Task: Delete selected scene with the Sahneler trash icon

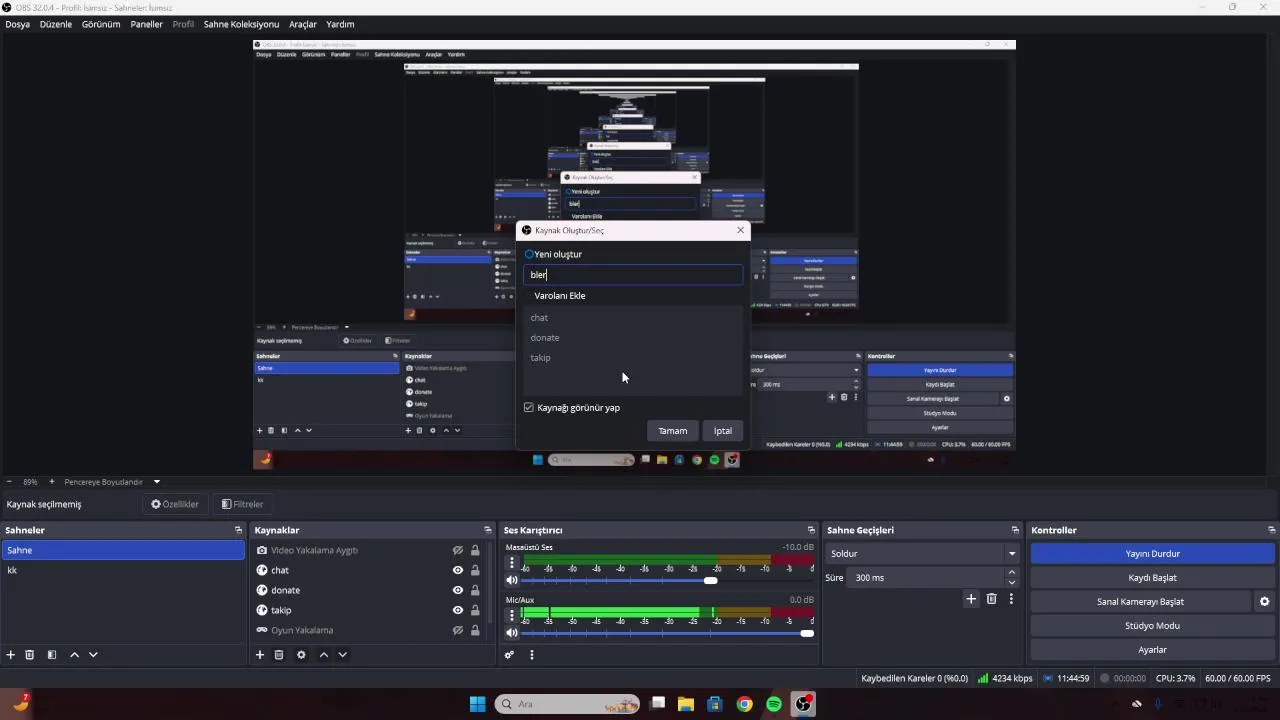Action: [30, 655]
